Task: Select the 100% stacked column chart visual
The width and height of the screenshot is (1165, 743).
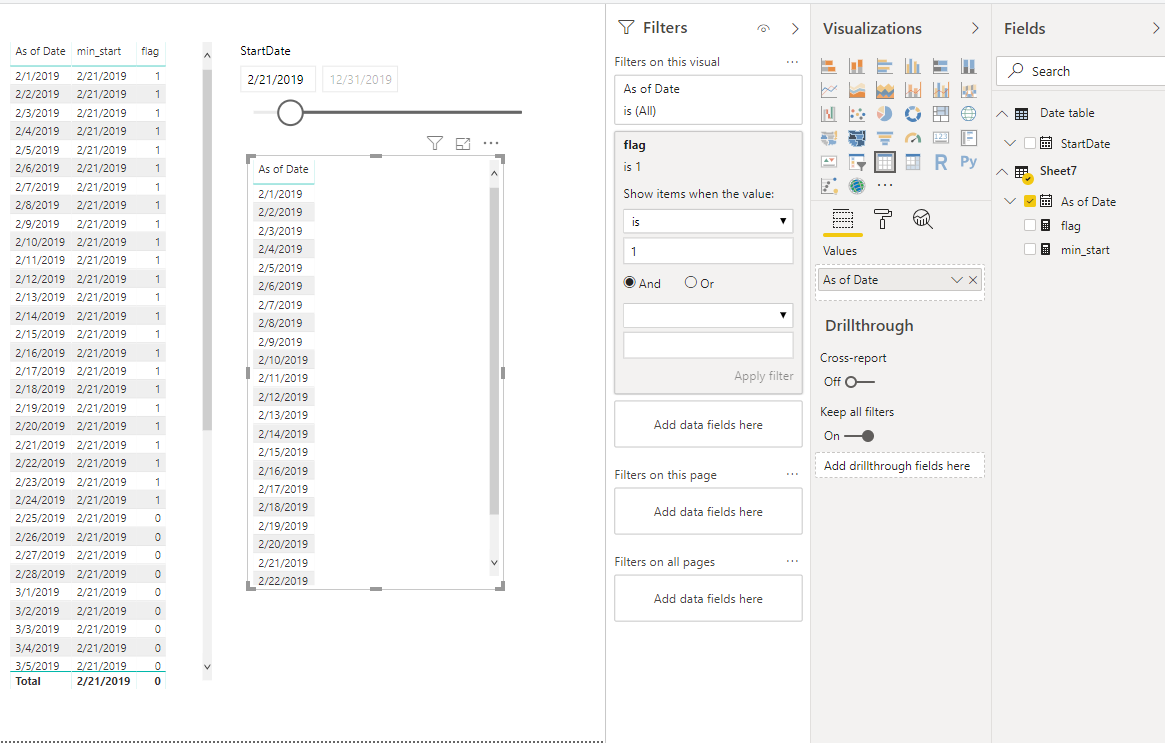Action: pyautogui.click(x=968, y=66)
